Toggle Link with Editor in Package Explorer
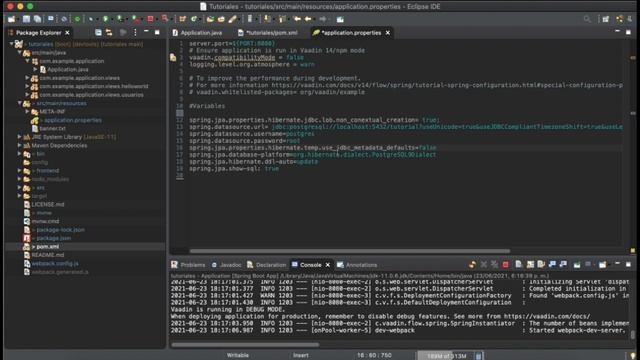640x360 pixels. (109, 33)
